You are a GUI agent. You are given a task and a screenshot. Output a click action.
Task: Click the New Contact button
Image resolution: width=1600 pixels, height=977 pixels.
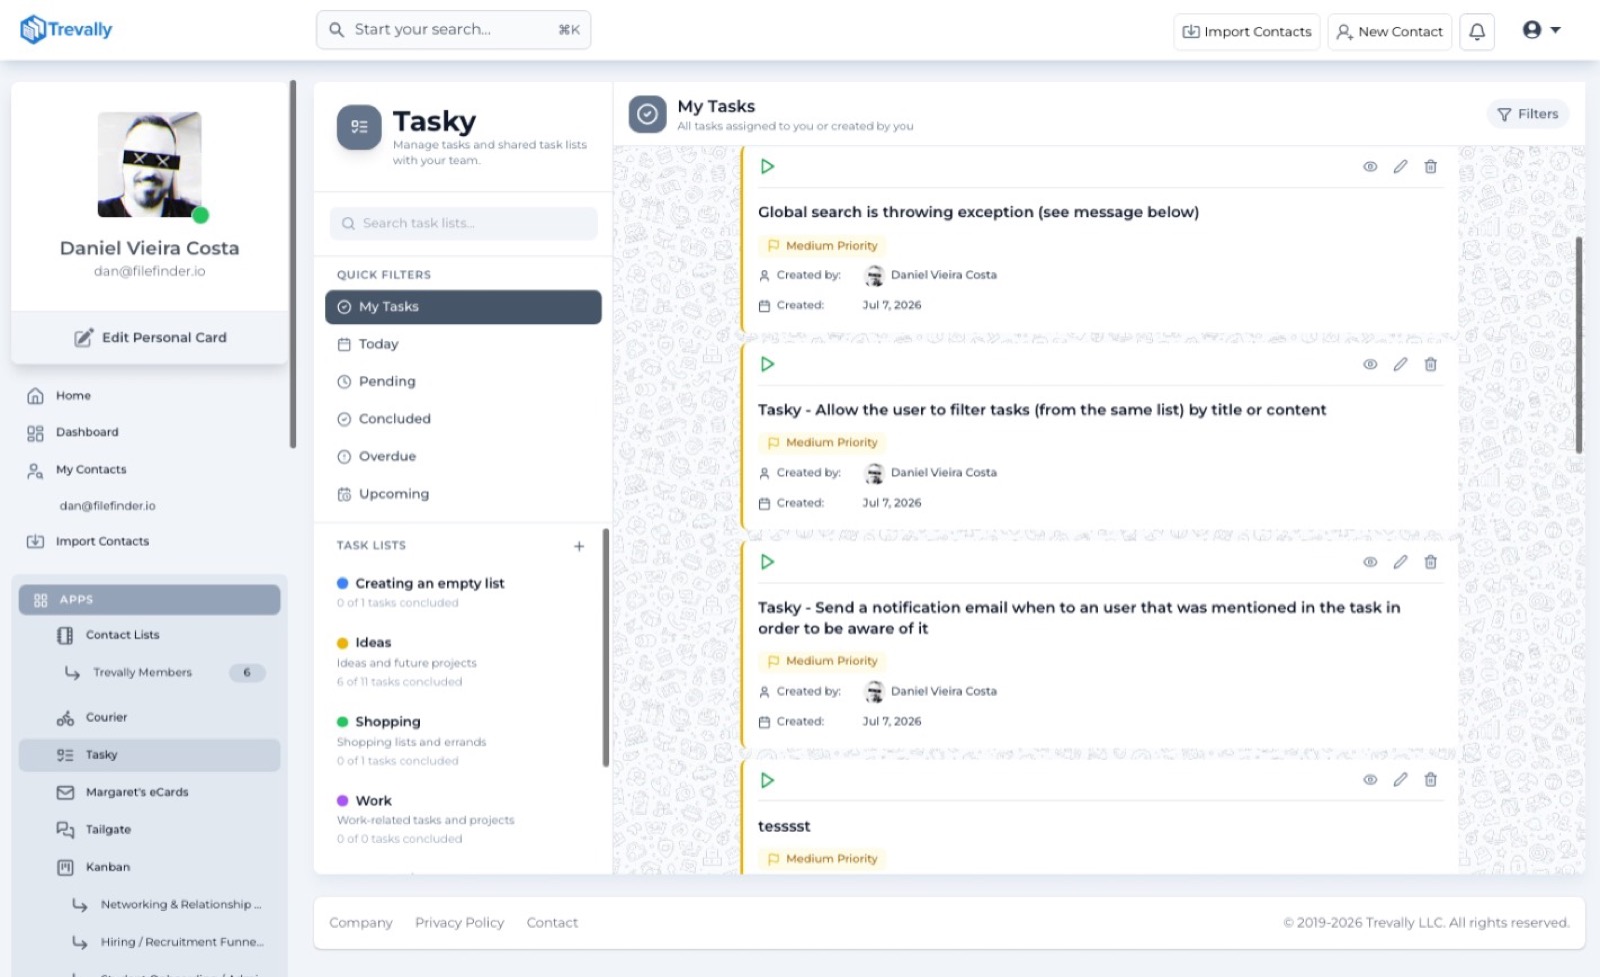pos(1389,31)
